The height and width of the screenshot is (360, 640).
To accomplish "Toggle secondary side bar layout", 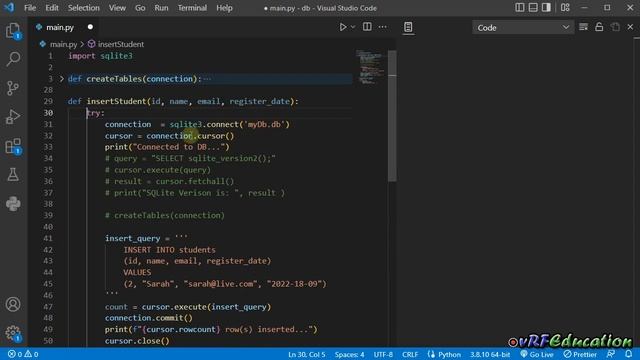I will (x=546, y=8).
